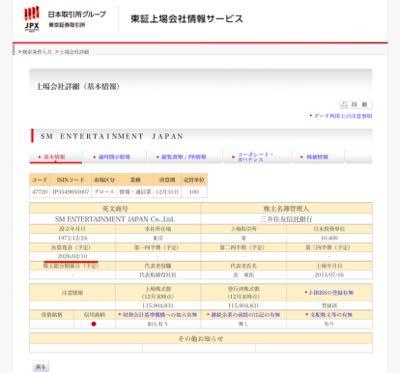Click the ISIN code JP3549050007 cell
The width and height of the screenshot is (400, 373).
(71, 192)
